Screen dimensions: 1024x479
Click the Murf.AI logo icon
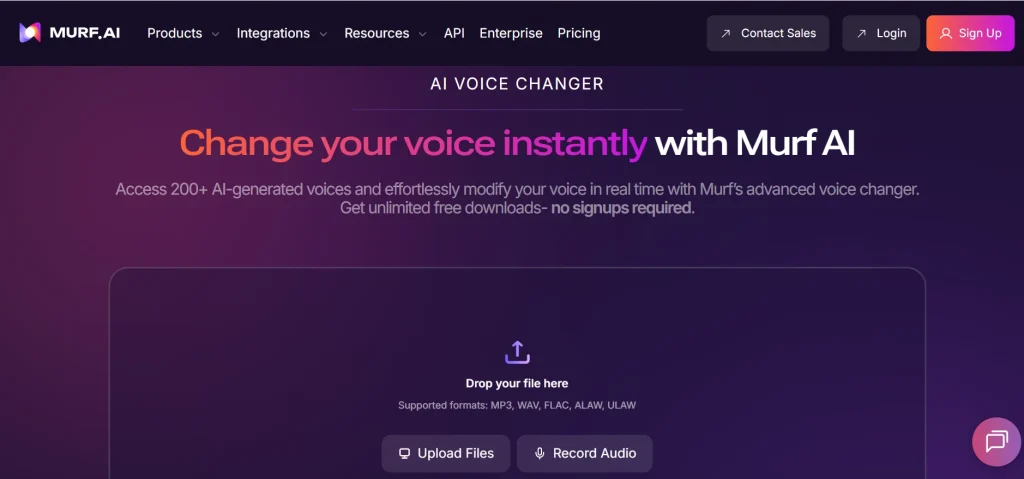pyautogui.click(x=30, y=33)
